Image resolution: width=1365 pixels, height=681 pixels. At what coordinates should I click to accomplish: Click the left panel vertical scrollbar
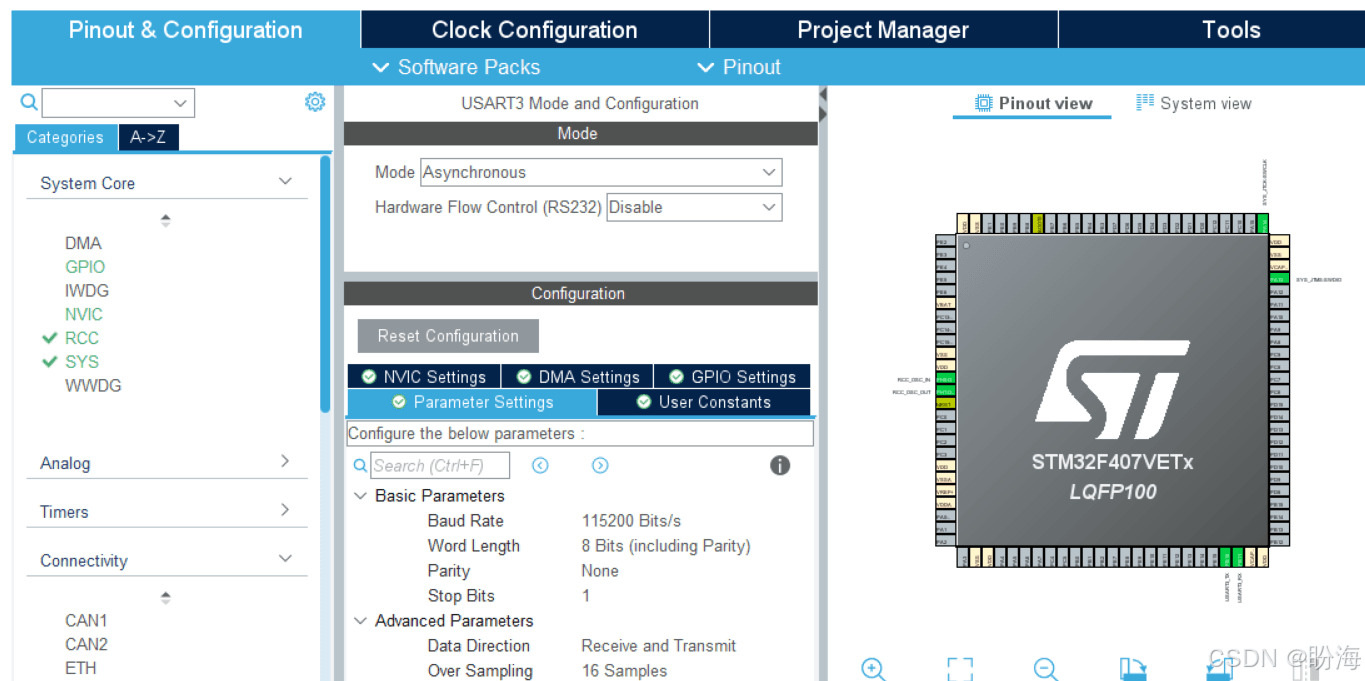pyautogui.click(x=325, y=283)
